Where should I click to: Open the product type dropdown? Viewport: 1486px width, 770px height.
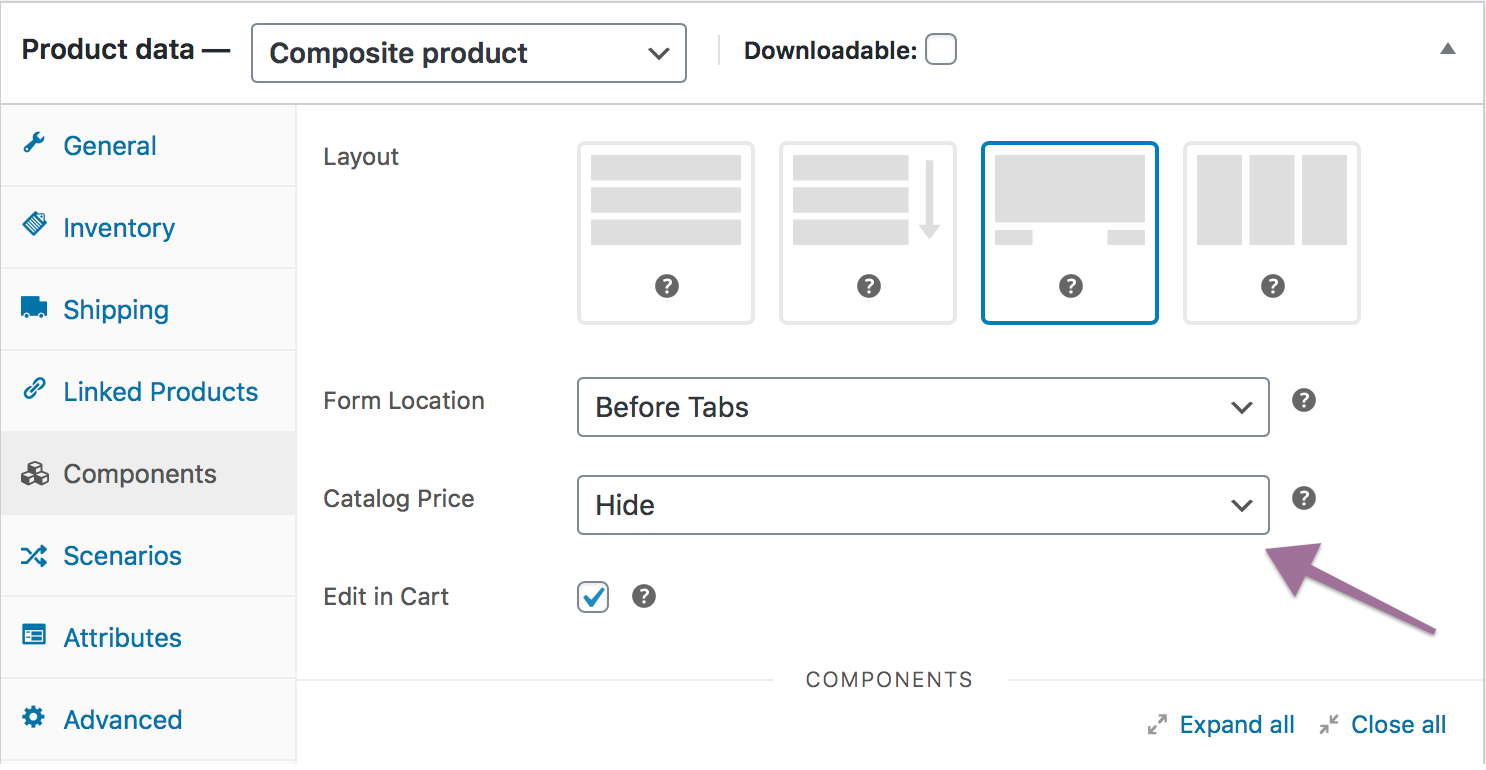pos(469,53)
